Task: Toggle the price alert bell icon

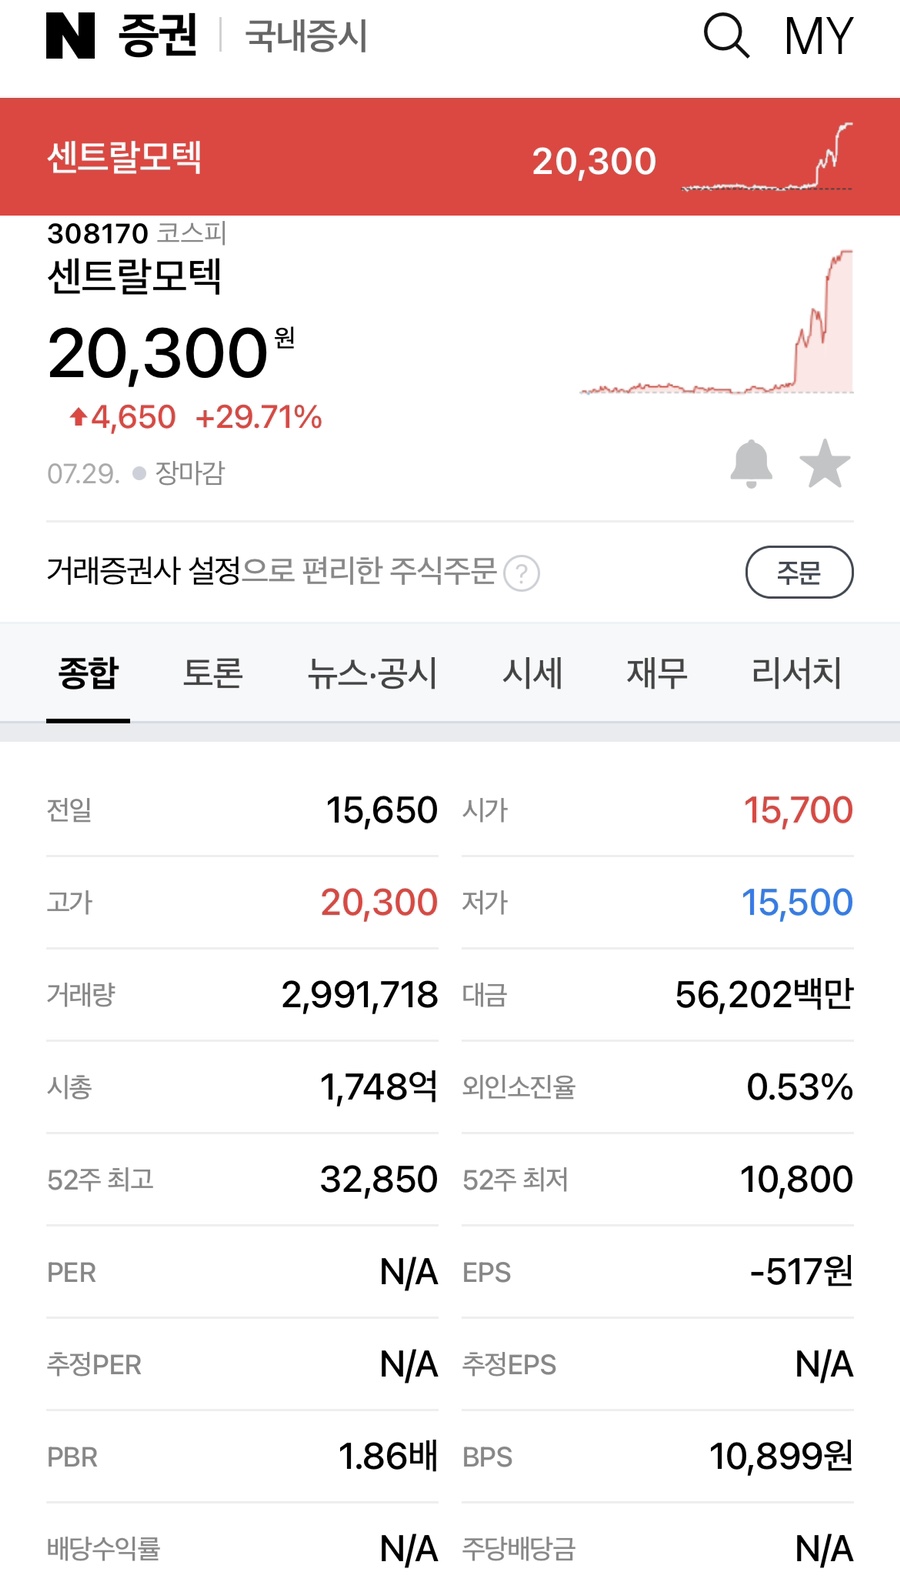Action: click(x=751, y=464)
